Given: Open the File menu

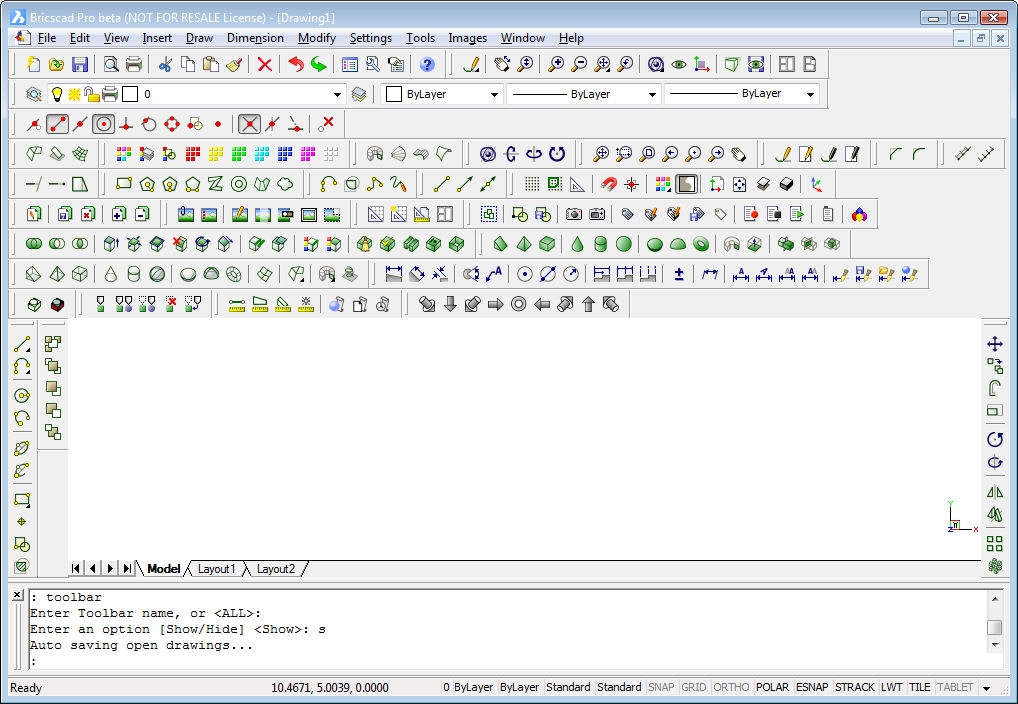Looking at the screenshot, I should 47,38.
